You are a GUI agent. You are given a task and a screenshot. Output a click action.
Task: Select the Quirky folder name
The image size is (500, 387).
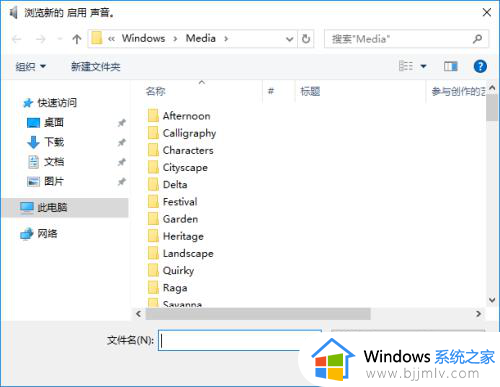pyautogui.click(x=178, y=271)
